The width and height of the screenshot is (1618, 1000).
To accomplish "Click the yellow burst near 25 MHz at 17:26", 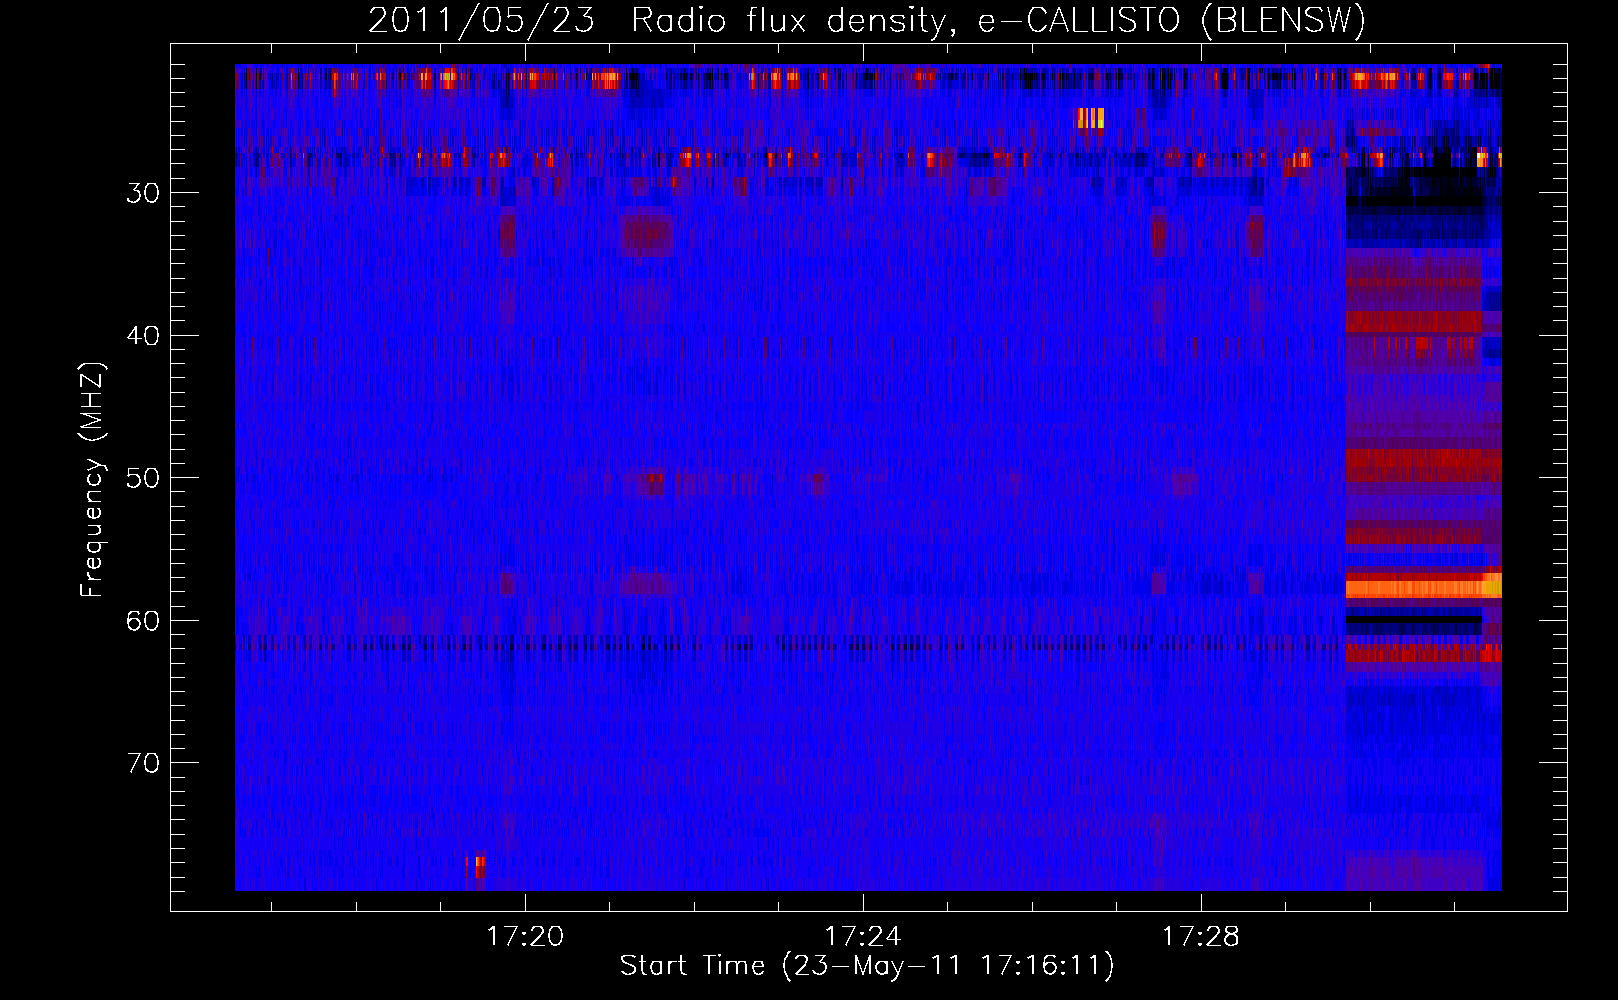I will 1090,118.
